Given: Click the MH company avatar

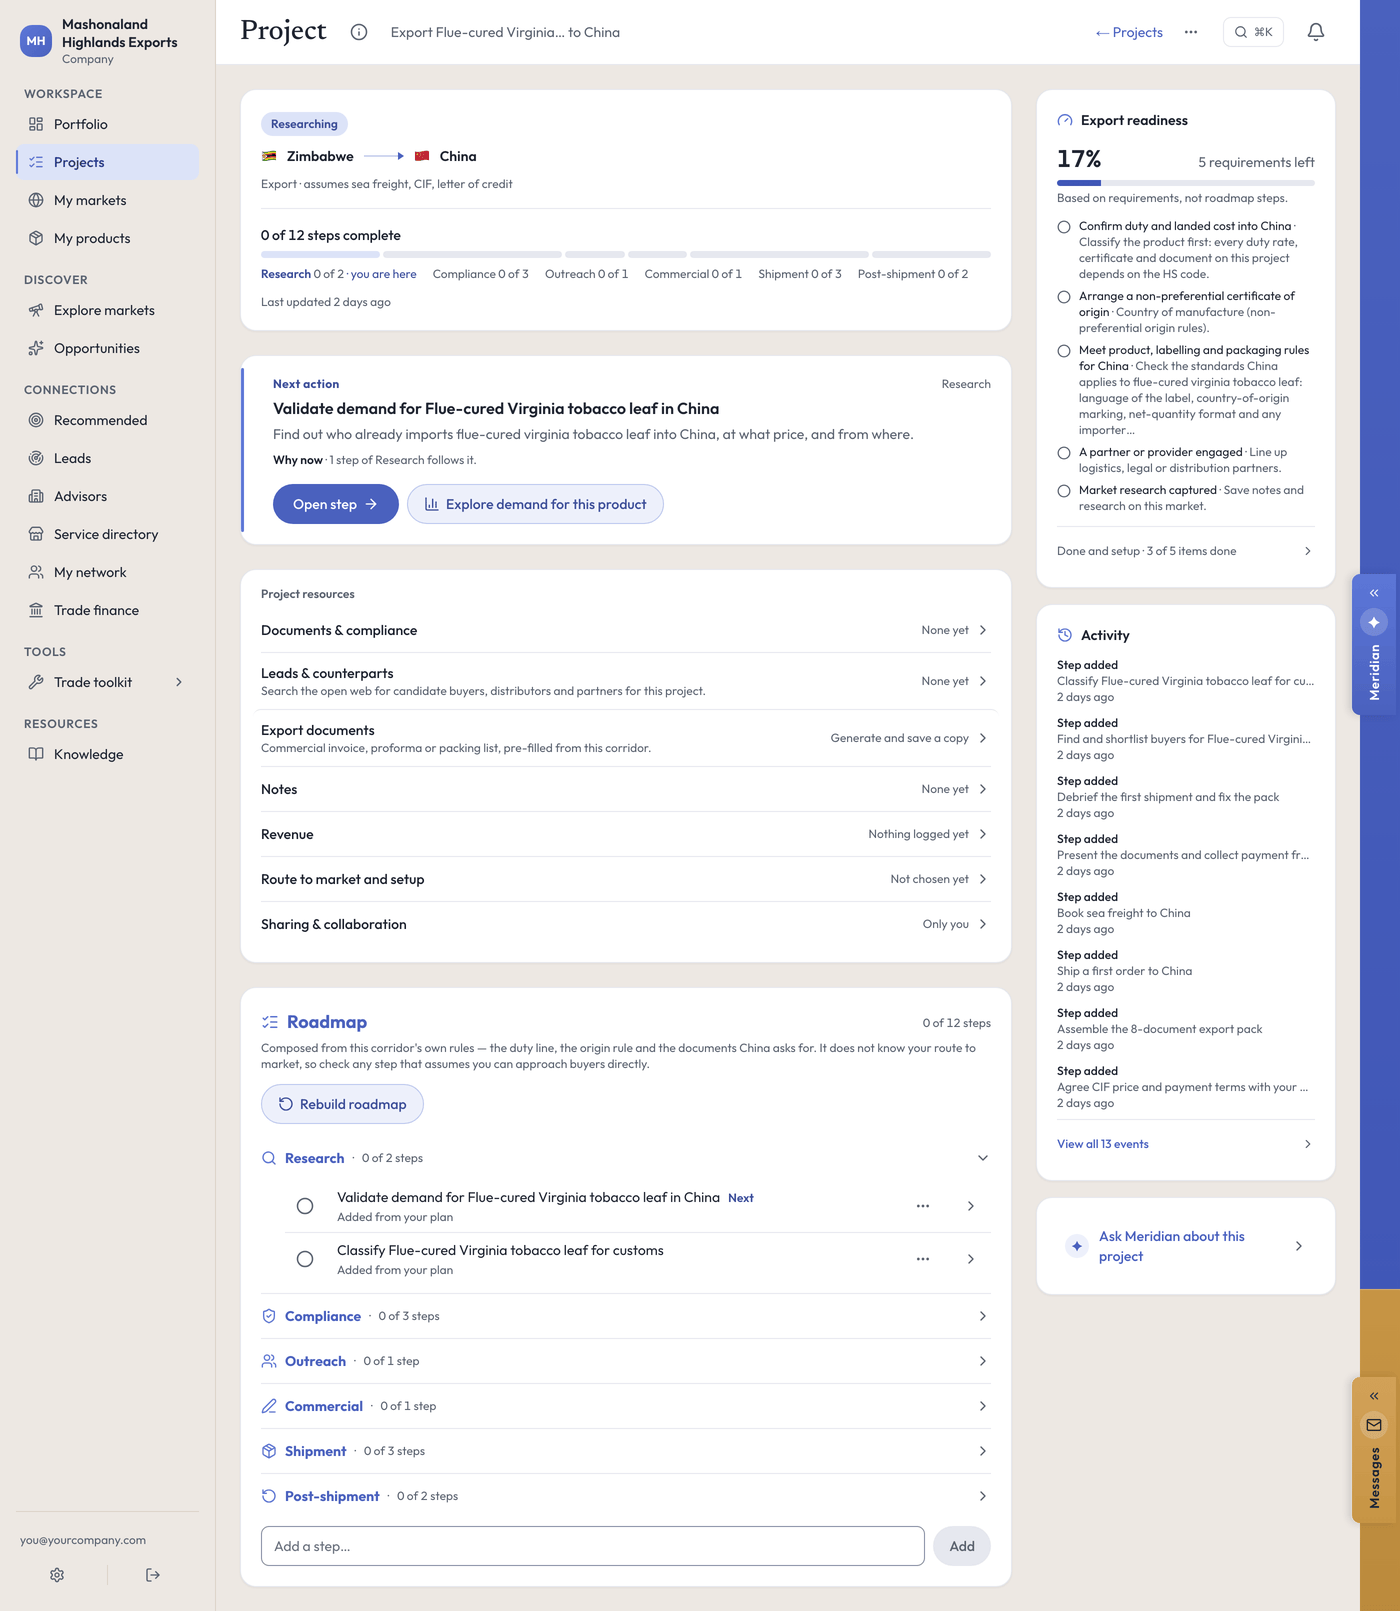Looking at the screenshot, I should [36, 41].
